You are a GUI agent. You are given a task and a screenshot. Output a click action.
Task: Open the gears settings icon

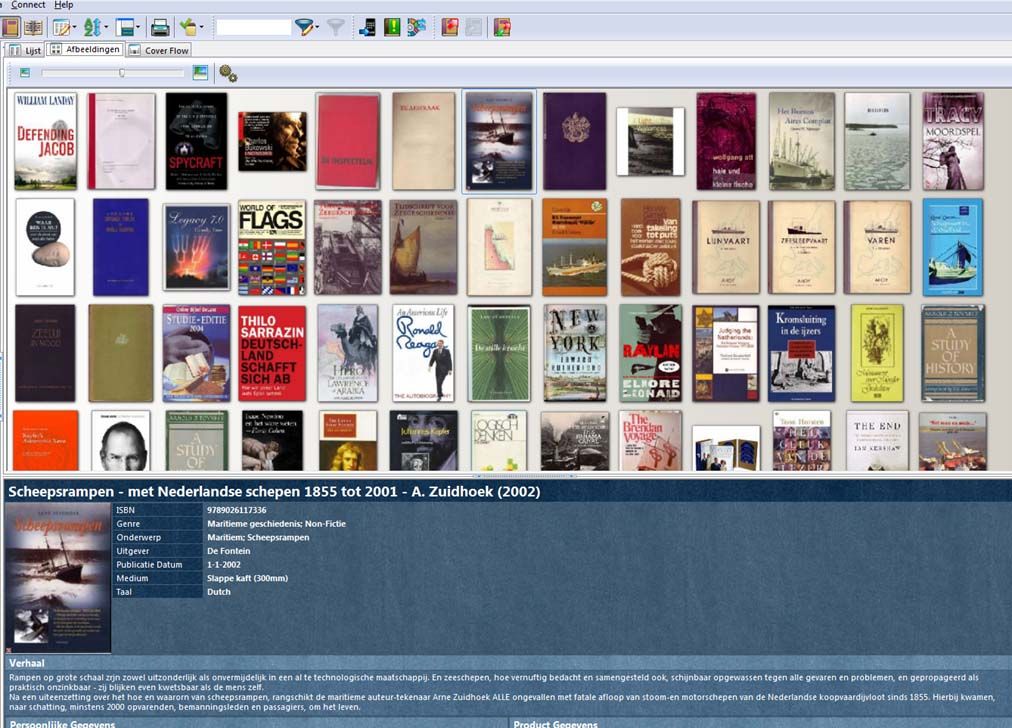pyautogui.click(x=228, y=74)
